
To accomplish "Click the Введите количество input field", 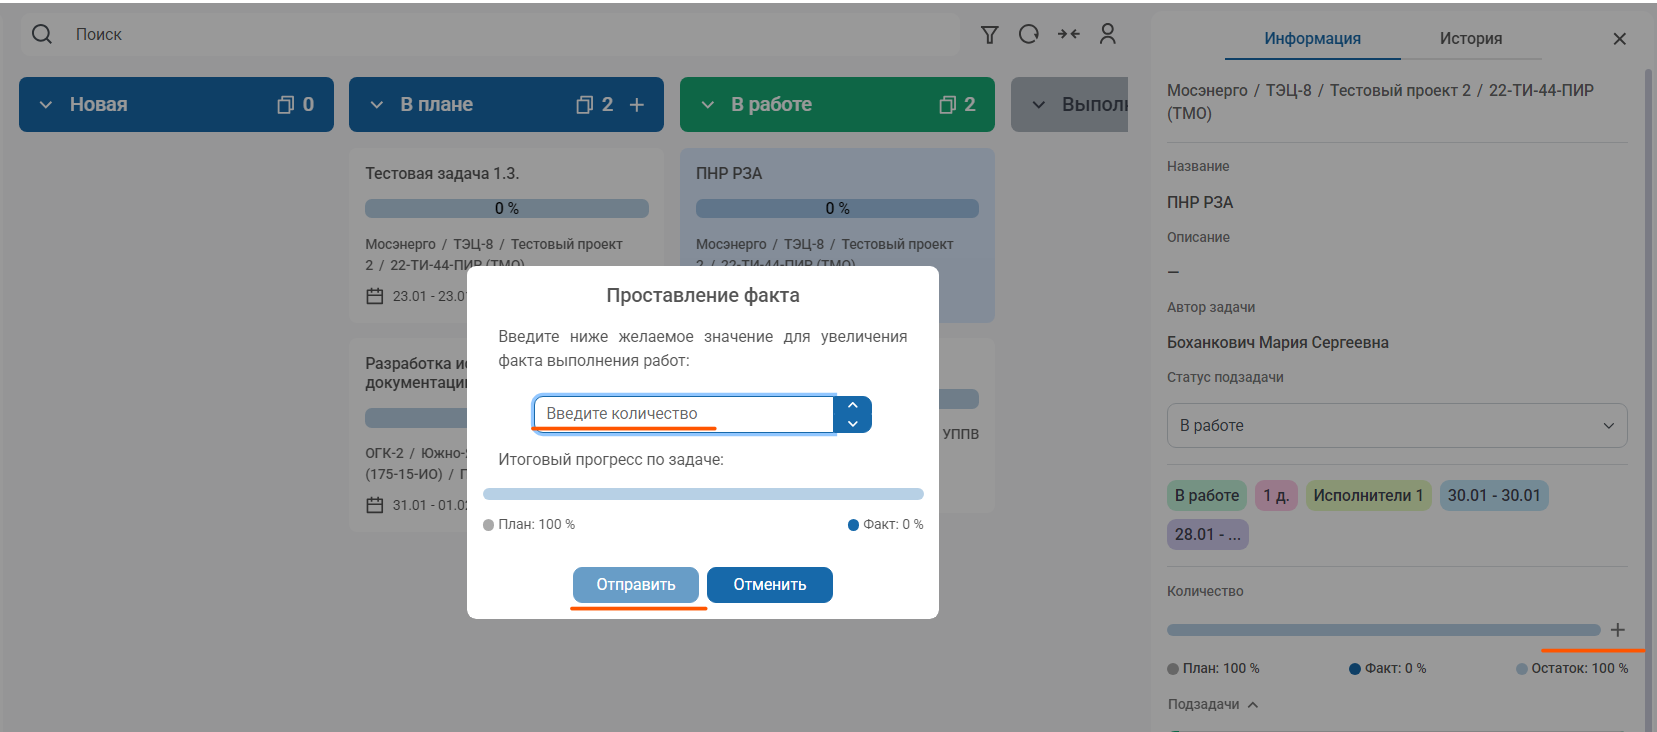I will coord(682,414).
